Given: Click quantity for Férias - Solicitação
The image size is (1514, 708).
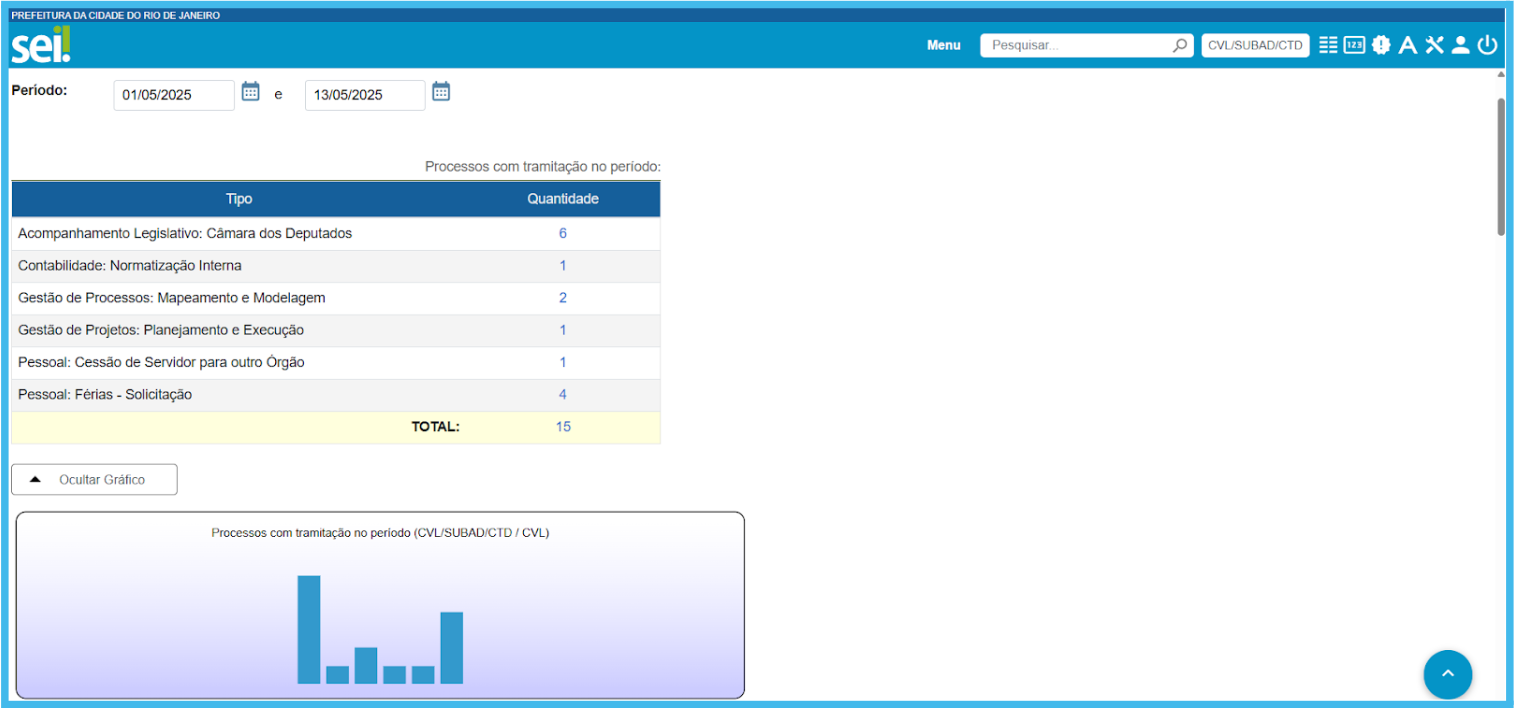Looking at the screenshot, I should point(563,395).
